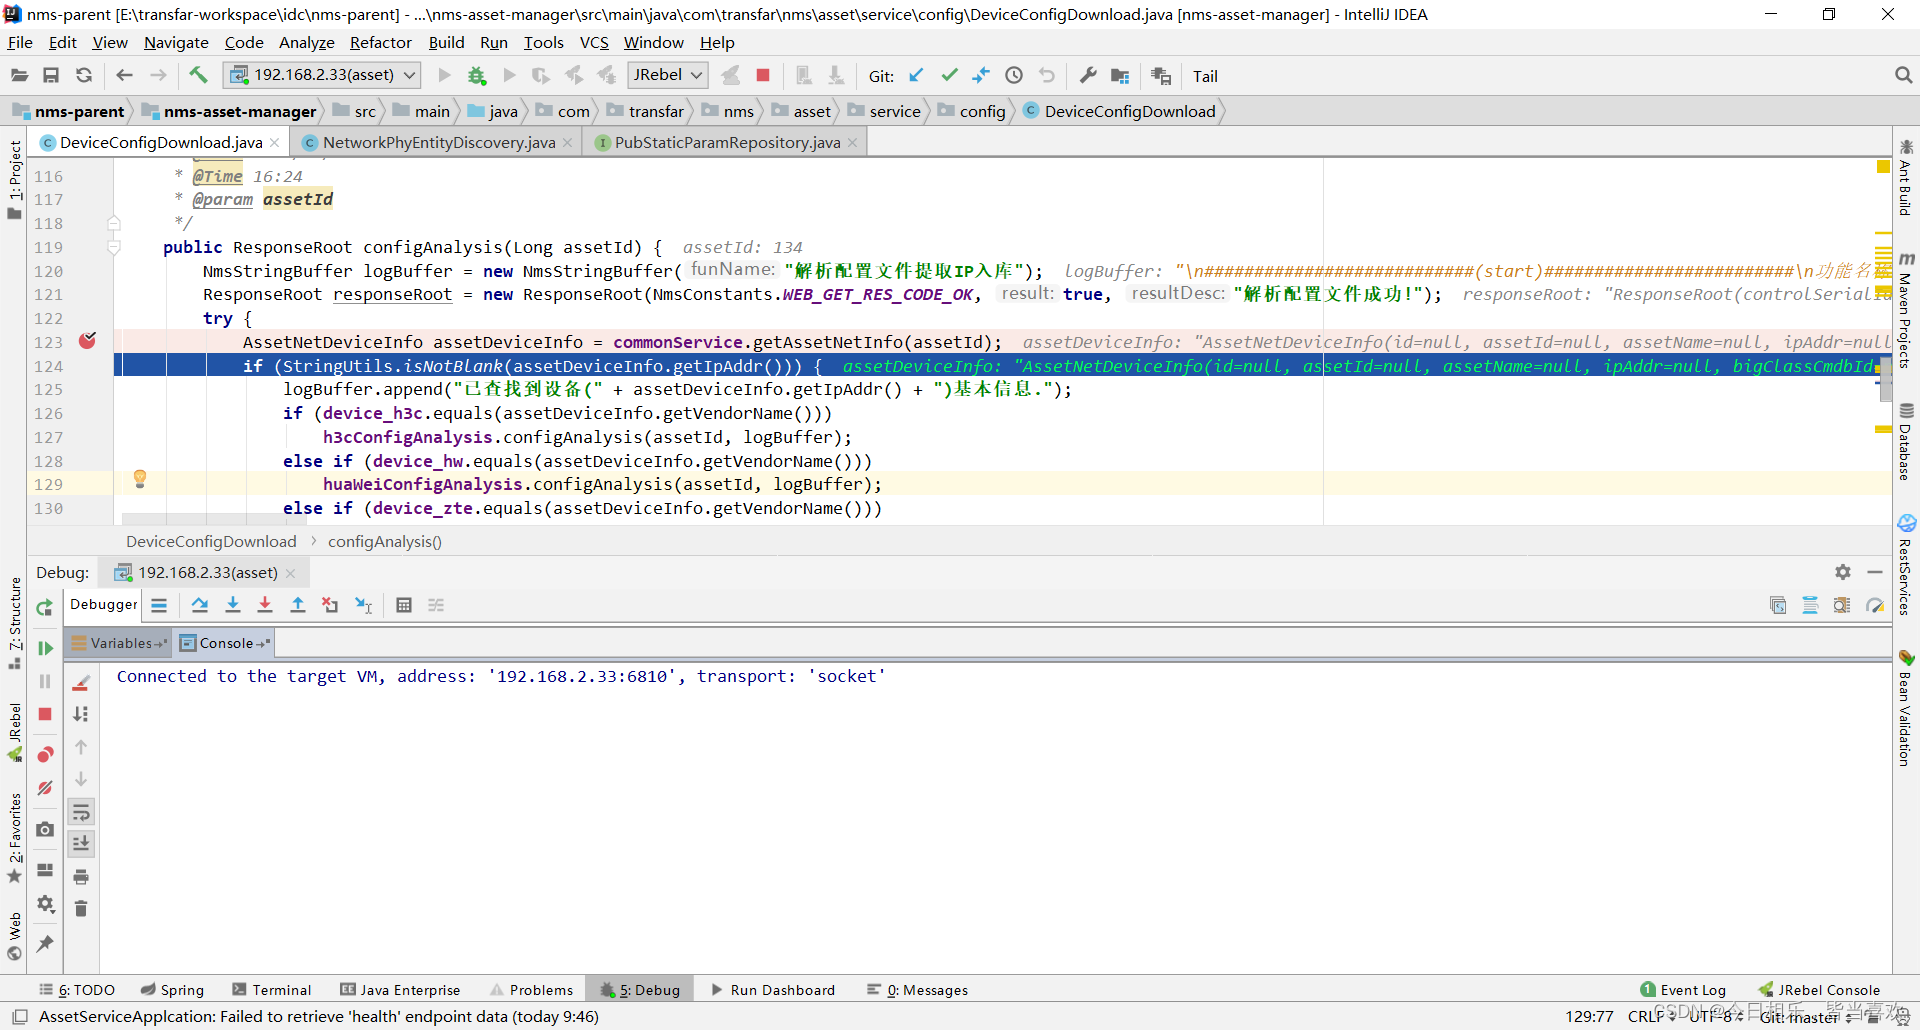Click configAnalysis() in editor breadcrumb
1920x1030 pixels.
[385, 541]
